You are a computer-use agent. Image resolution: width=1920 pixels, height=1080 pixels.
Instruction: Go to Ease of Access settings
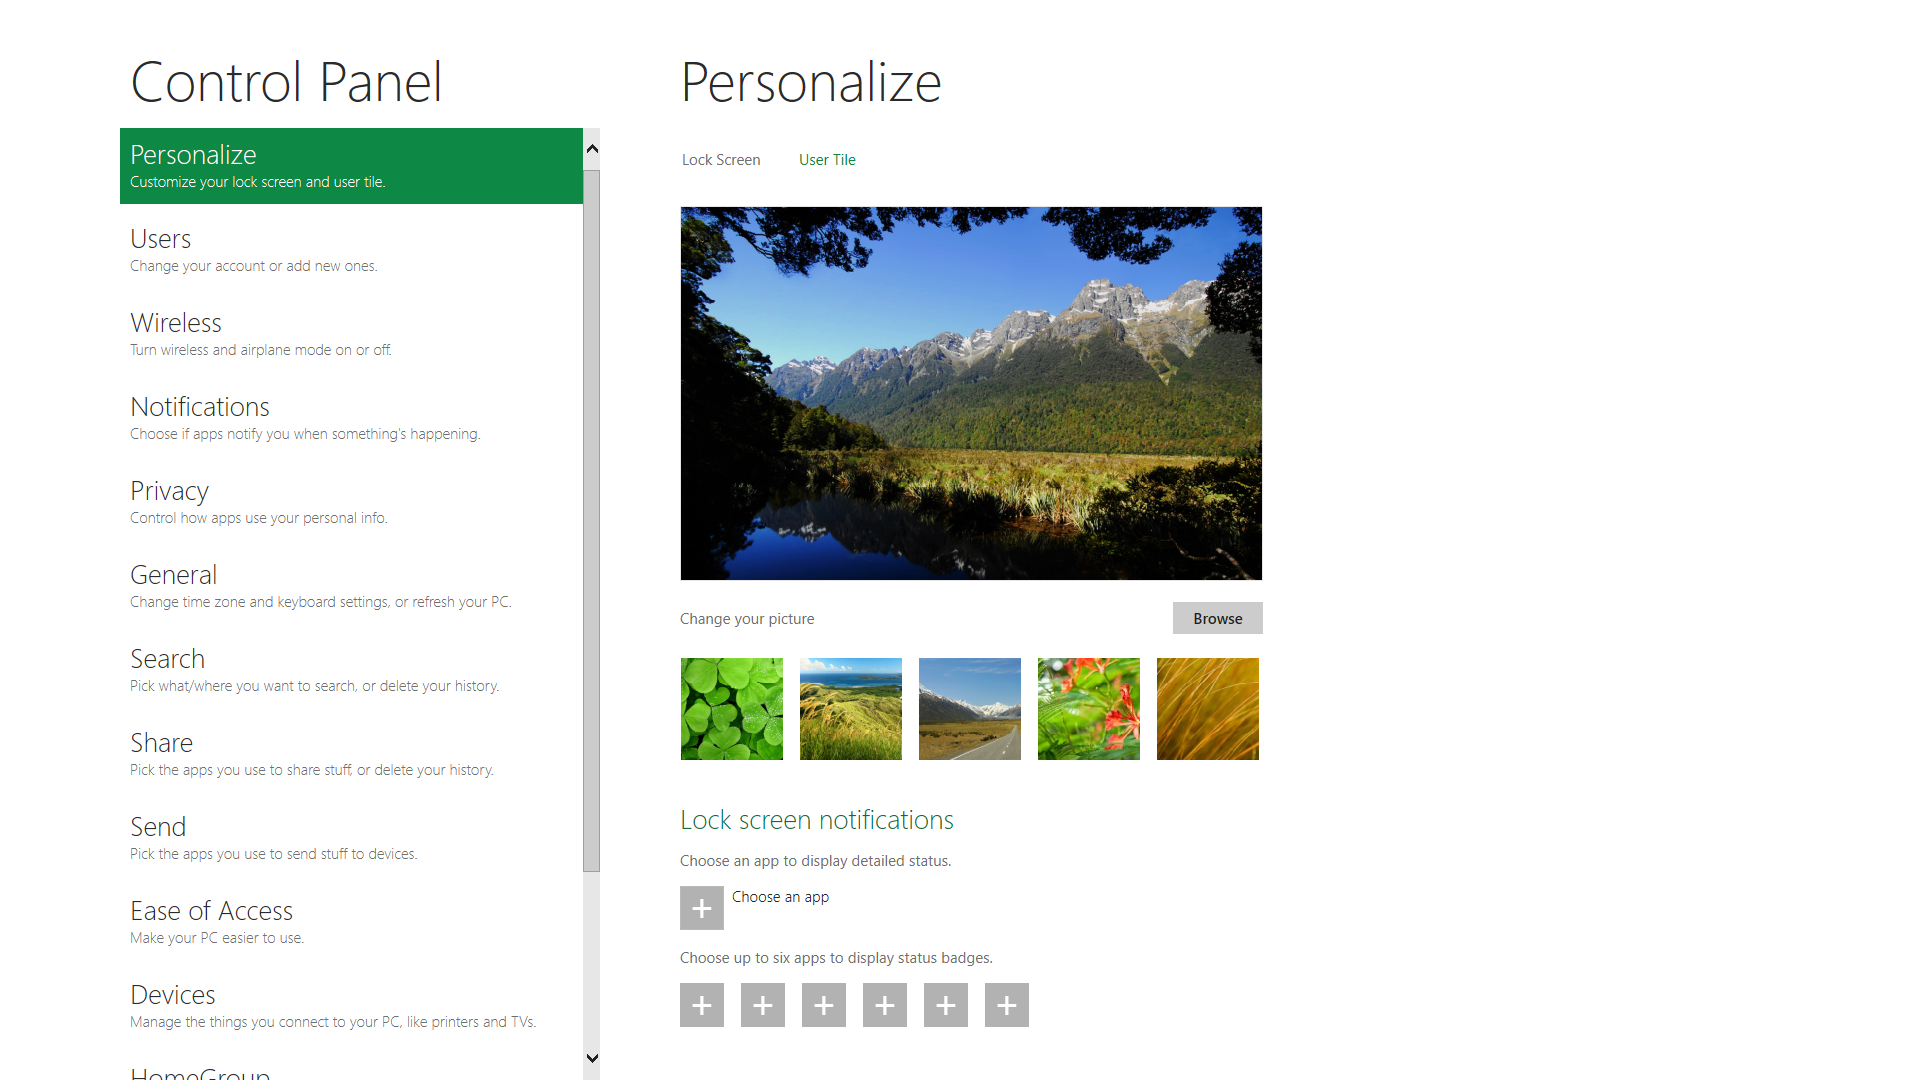(x=351, y=922)
